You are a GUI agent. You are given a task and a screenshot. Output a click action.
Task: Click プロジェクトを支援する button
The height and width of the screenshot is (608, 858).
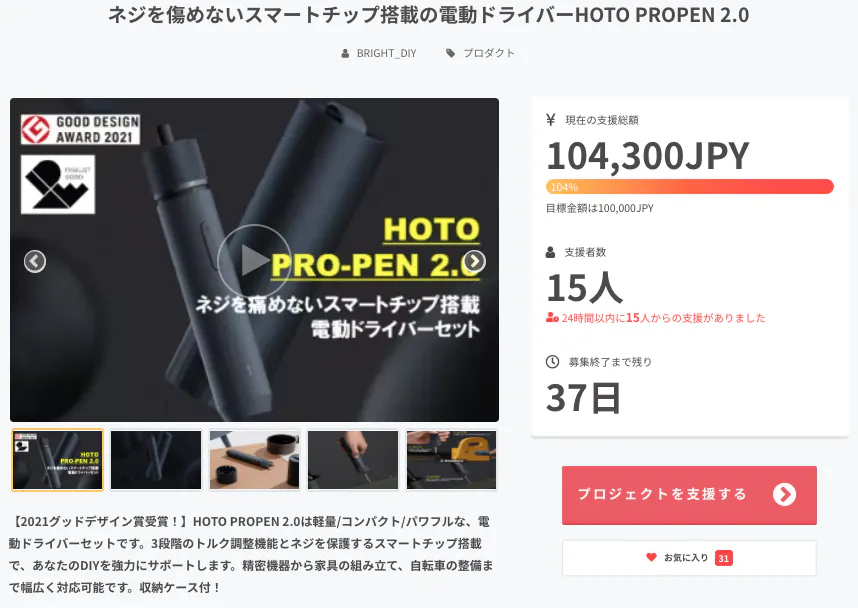click(x=689, y=495)
